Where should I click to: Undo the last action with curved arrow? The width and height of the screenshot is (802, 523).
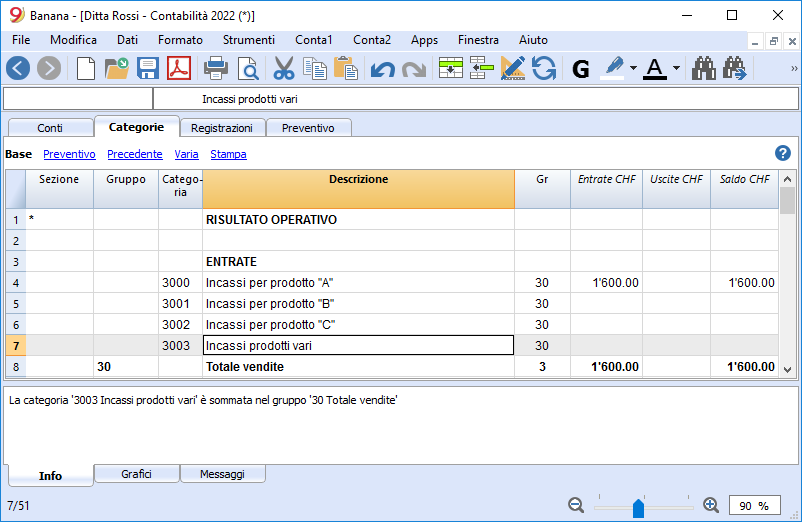point(383,69)
